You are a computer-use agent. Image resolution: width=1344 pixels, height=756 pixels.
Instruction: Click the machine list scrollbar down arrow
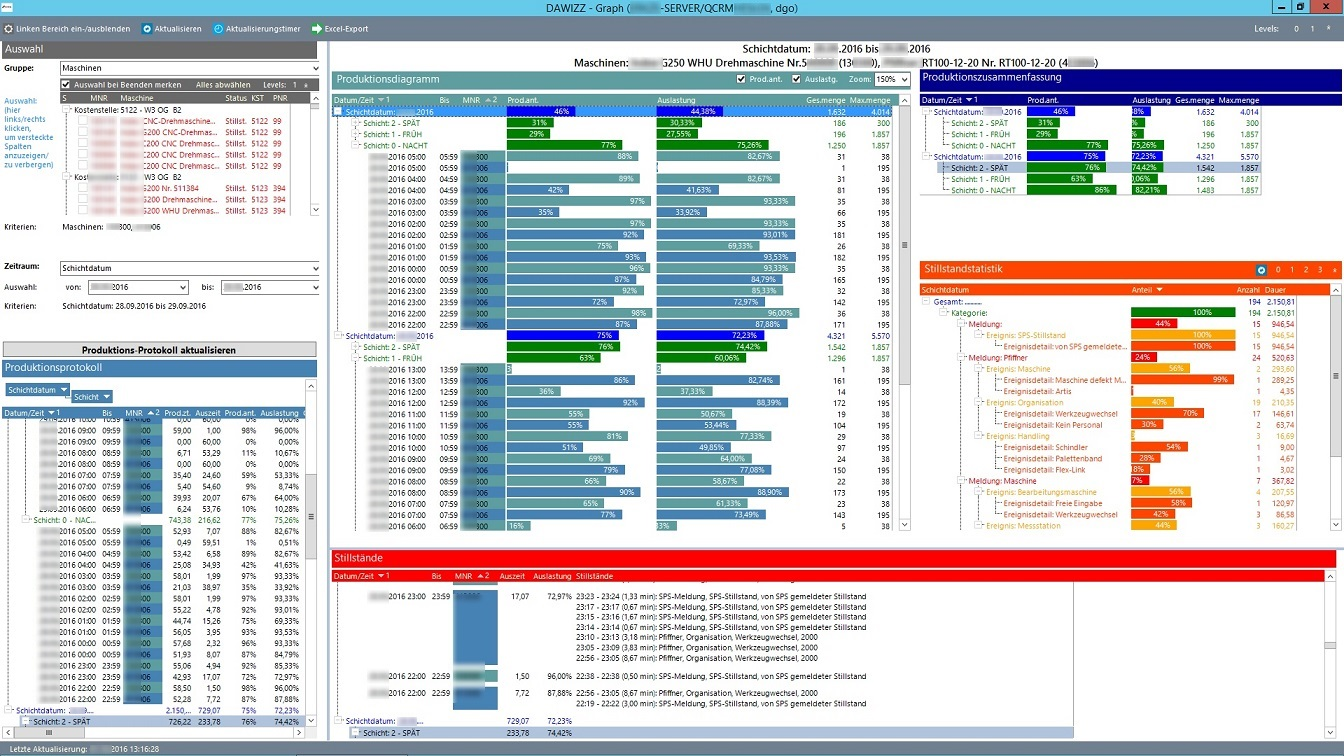pyautogui.click(x=315, y=211)
